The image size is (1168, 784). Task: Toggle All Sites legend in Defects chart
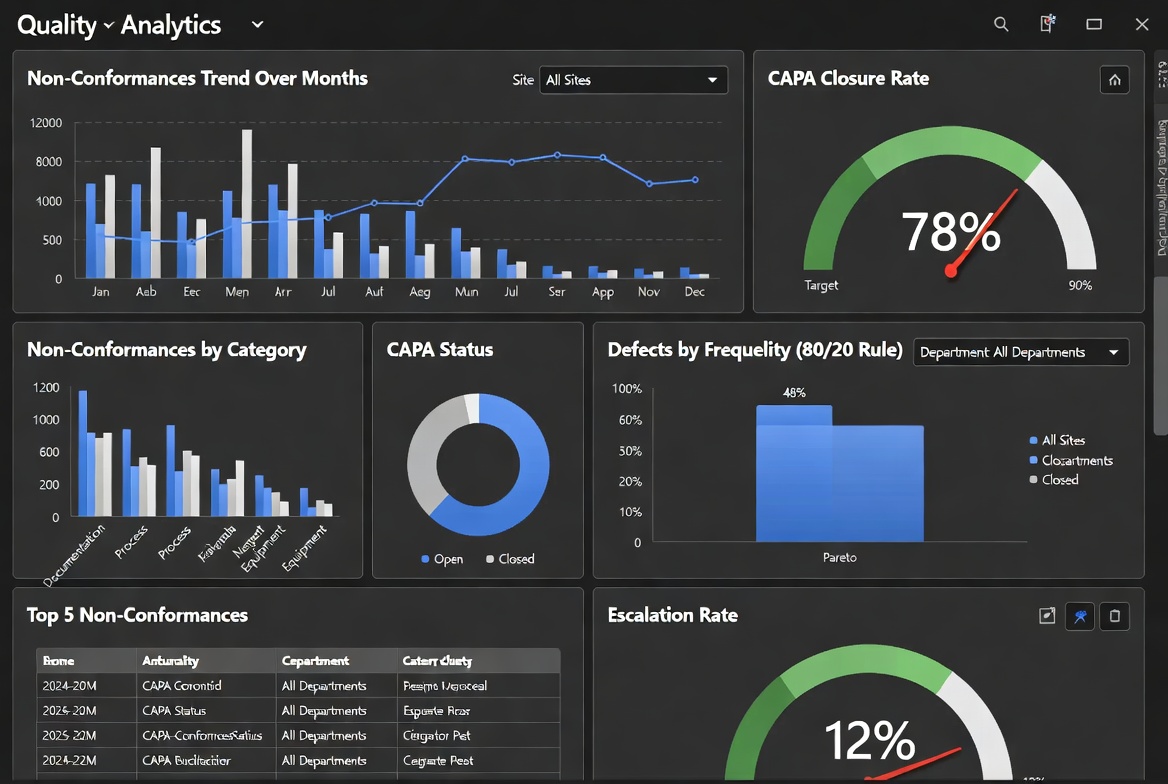point(1057,440)
